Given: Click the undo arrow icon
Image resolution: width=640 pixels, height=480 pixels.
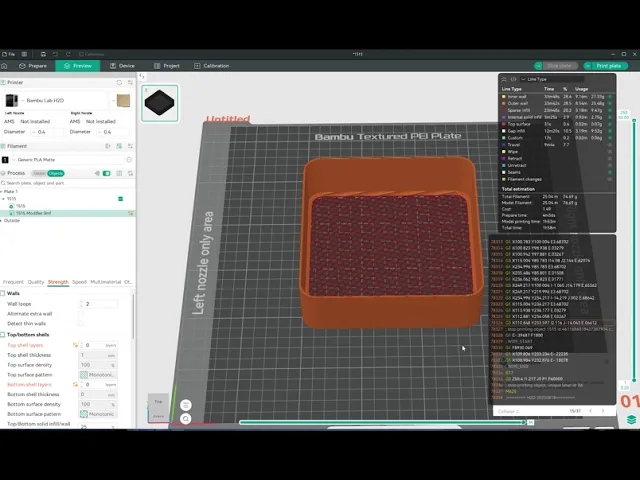Looking at the screenshot, I should click(55, 54).
